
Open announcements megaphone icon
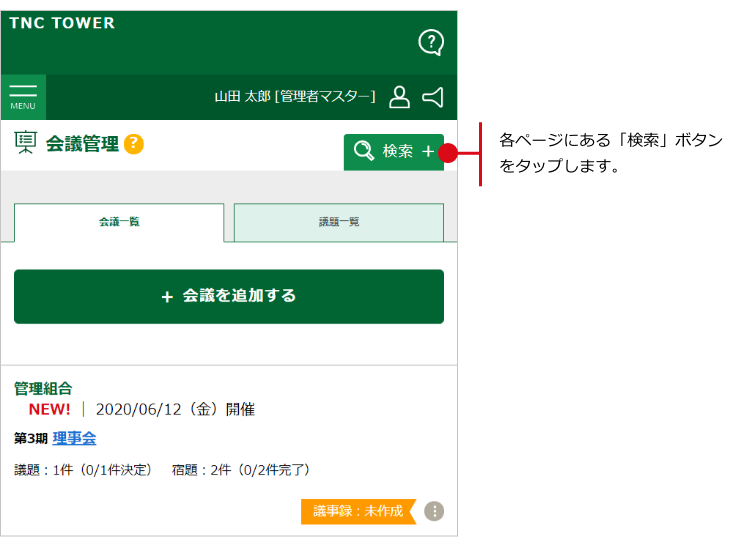432,97
